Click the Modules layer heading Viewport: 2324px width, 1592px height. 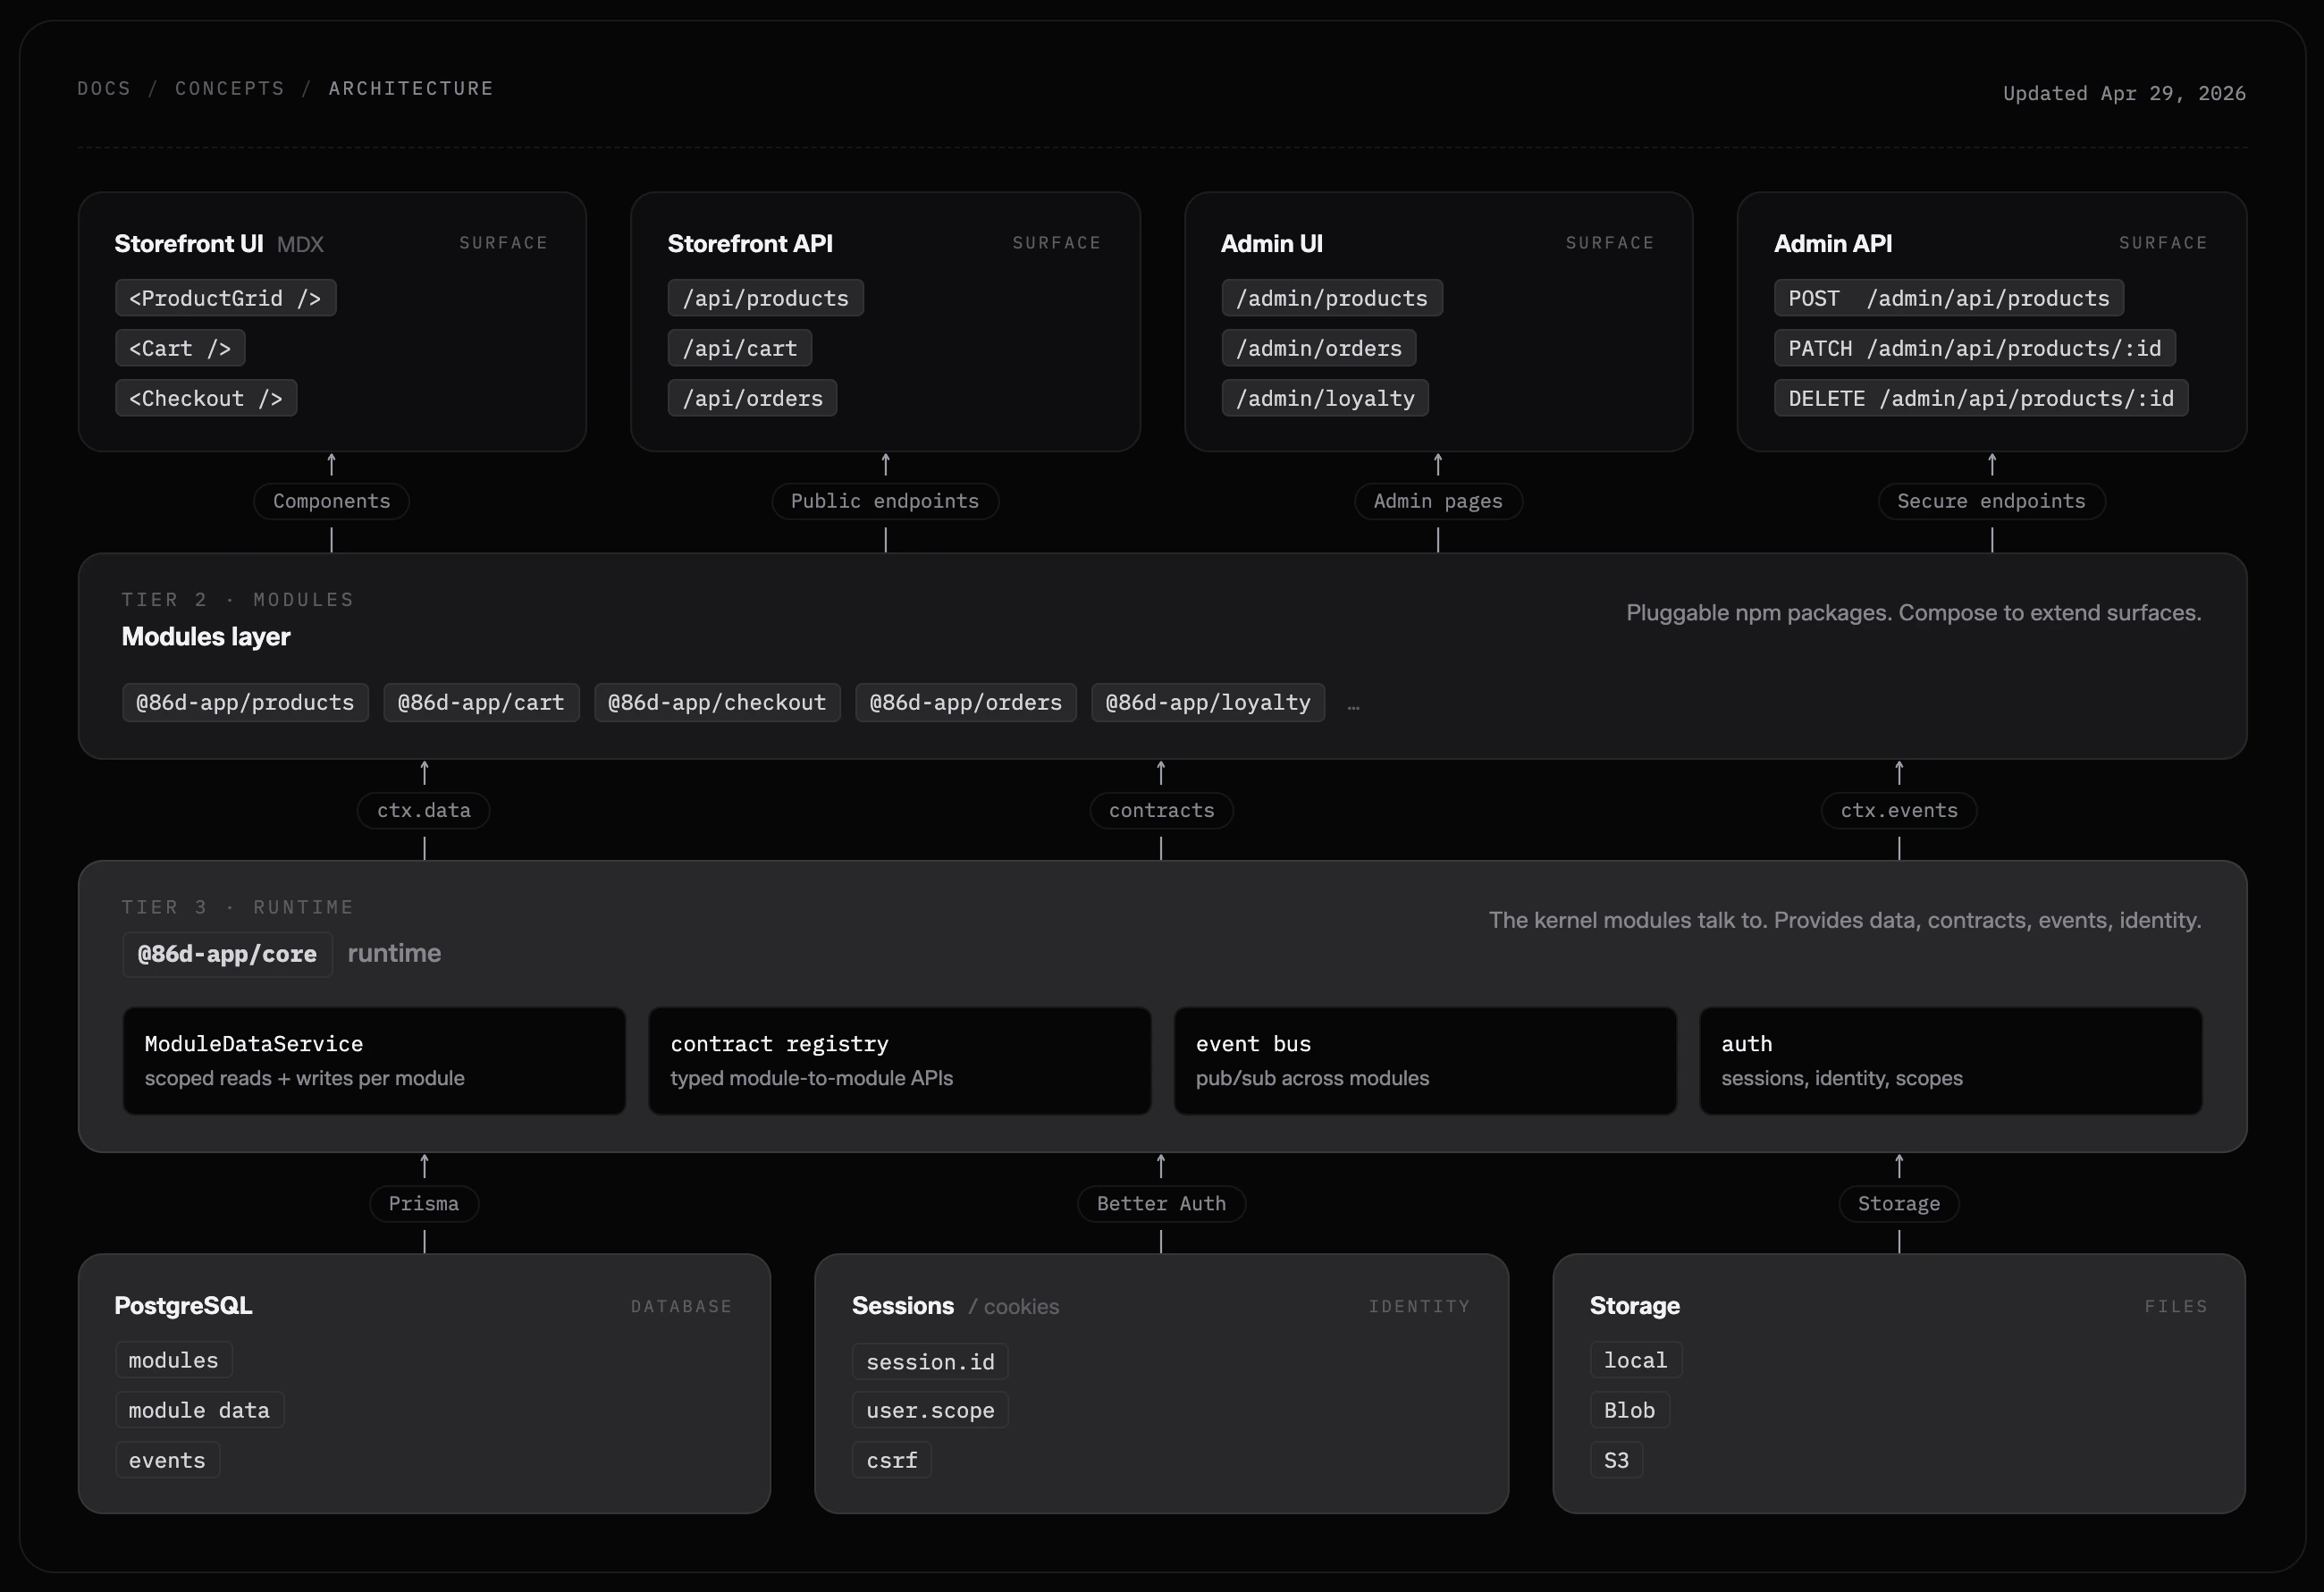click(206, 636)
